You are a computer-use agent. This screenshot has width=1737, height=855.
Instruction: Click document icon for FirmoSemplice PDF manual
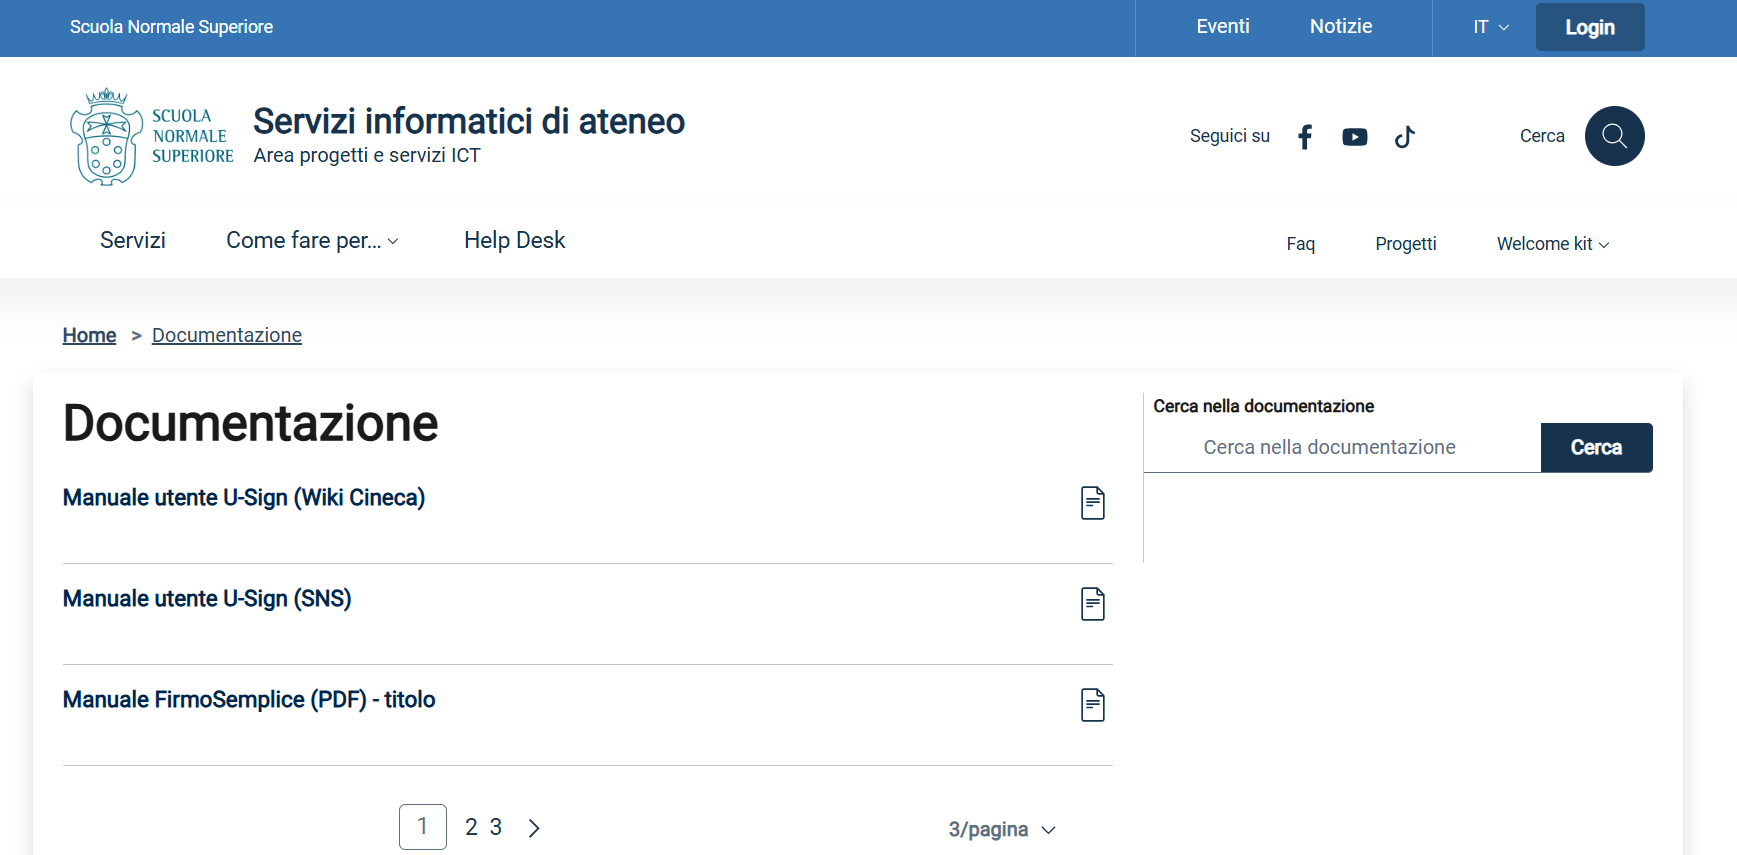pos(1093,705)
